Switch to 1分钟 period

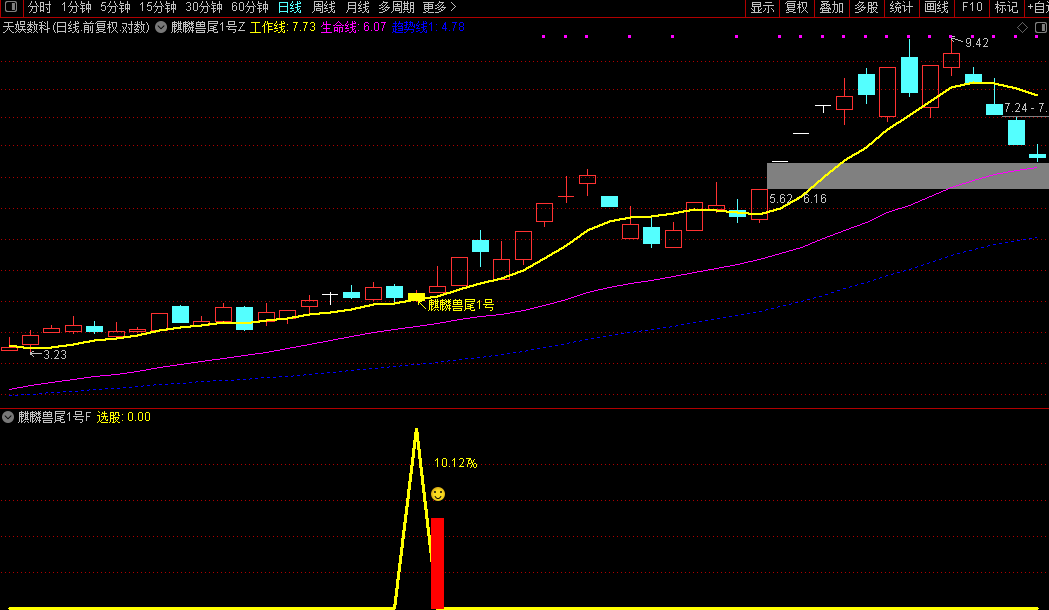point(76,7)
